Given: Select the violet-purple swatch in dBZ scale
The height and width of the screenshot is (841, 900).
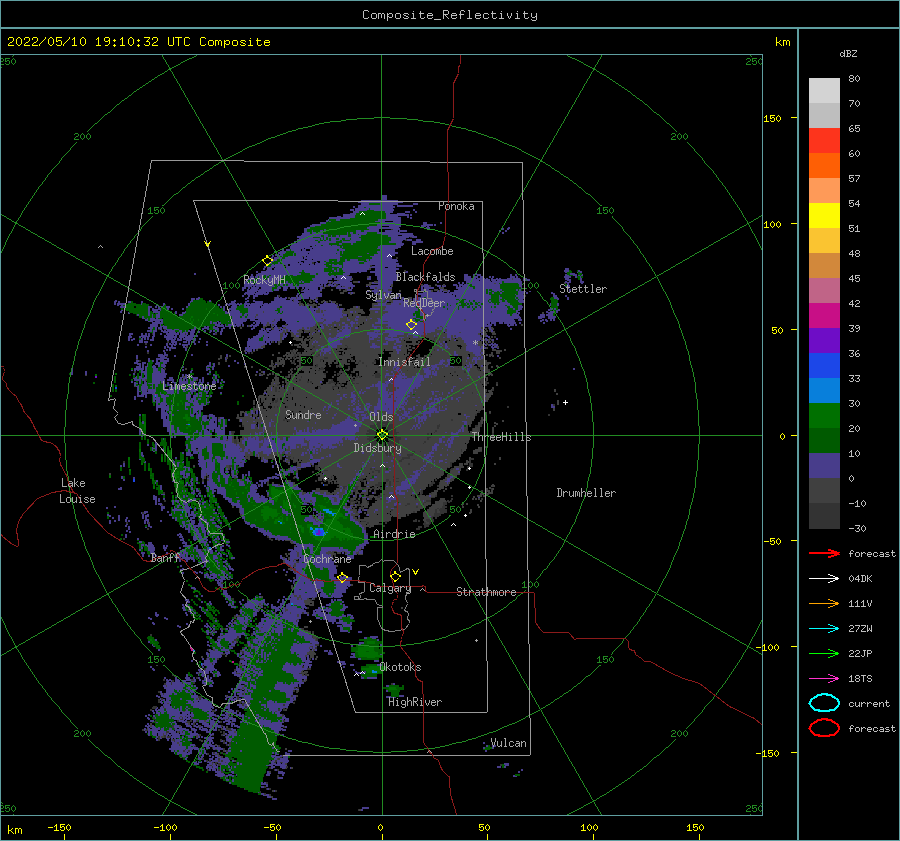Looking at the screenshot, I should pyautogui.click(x=824, y=340).
